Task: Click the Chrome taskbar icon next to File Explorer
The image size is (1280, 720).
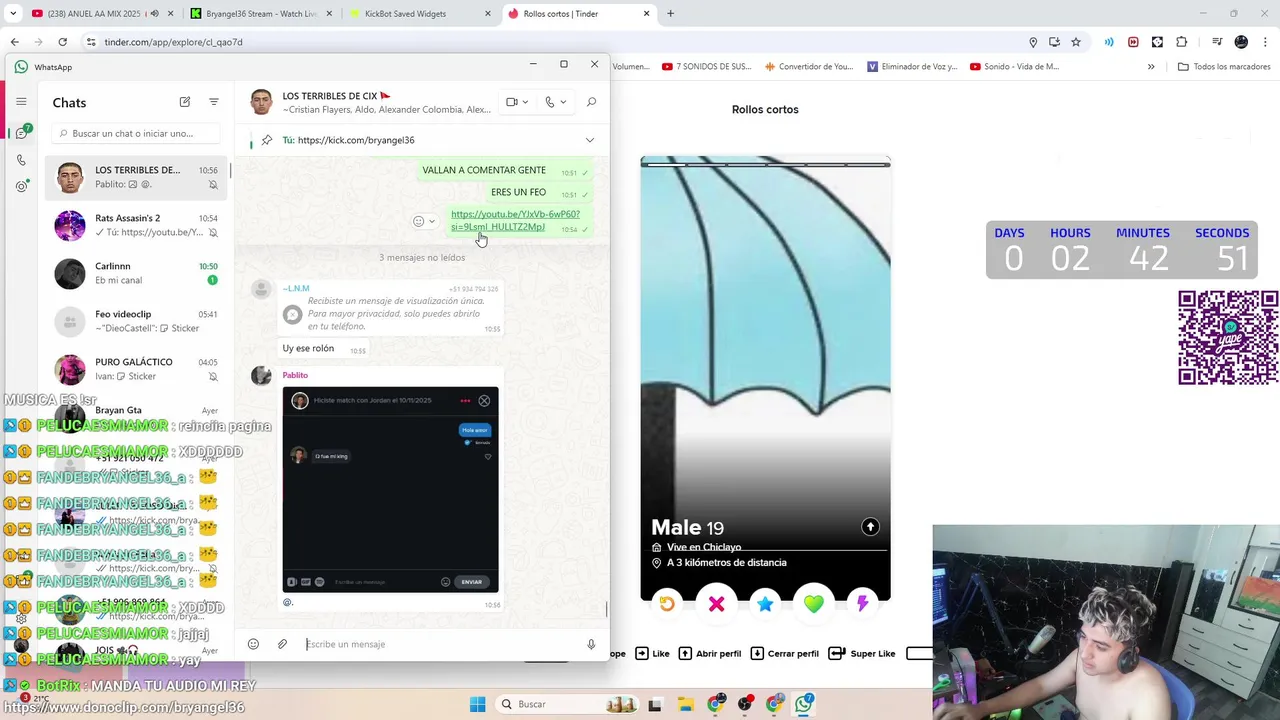Action: (x=715, y=704)
